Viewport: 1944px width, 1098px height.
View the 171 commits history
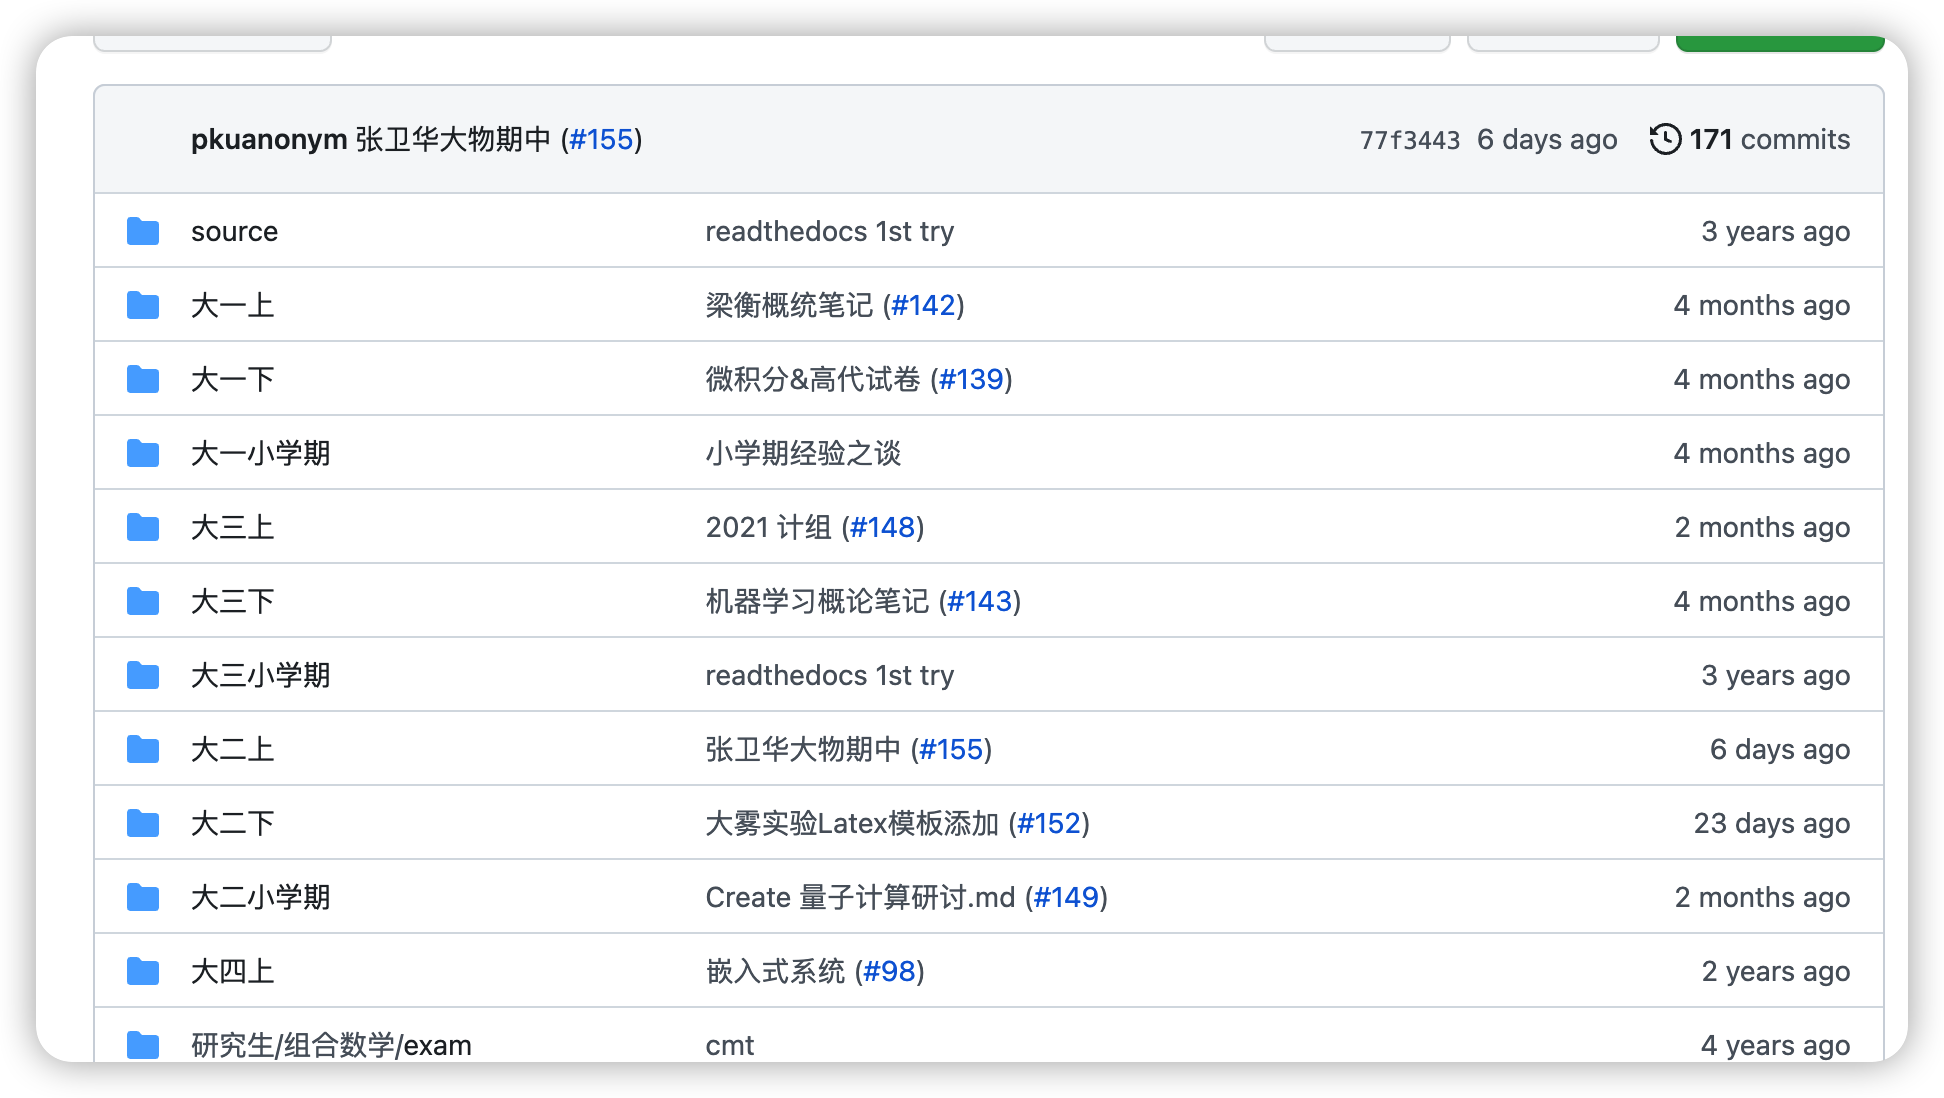tap(1769, 139)
